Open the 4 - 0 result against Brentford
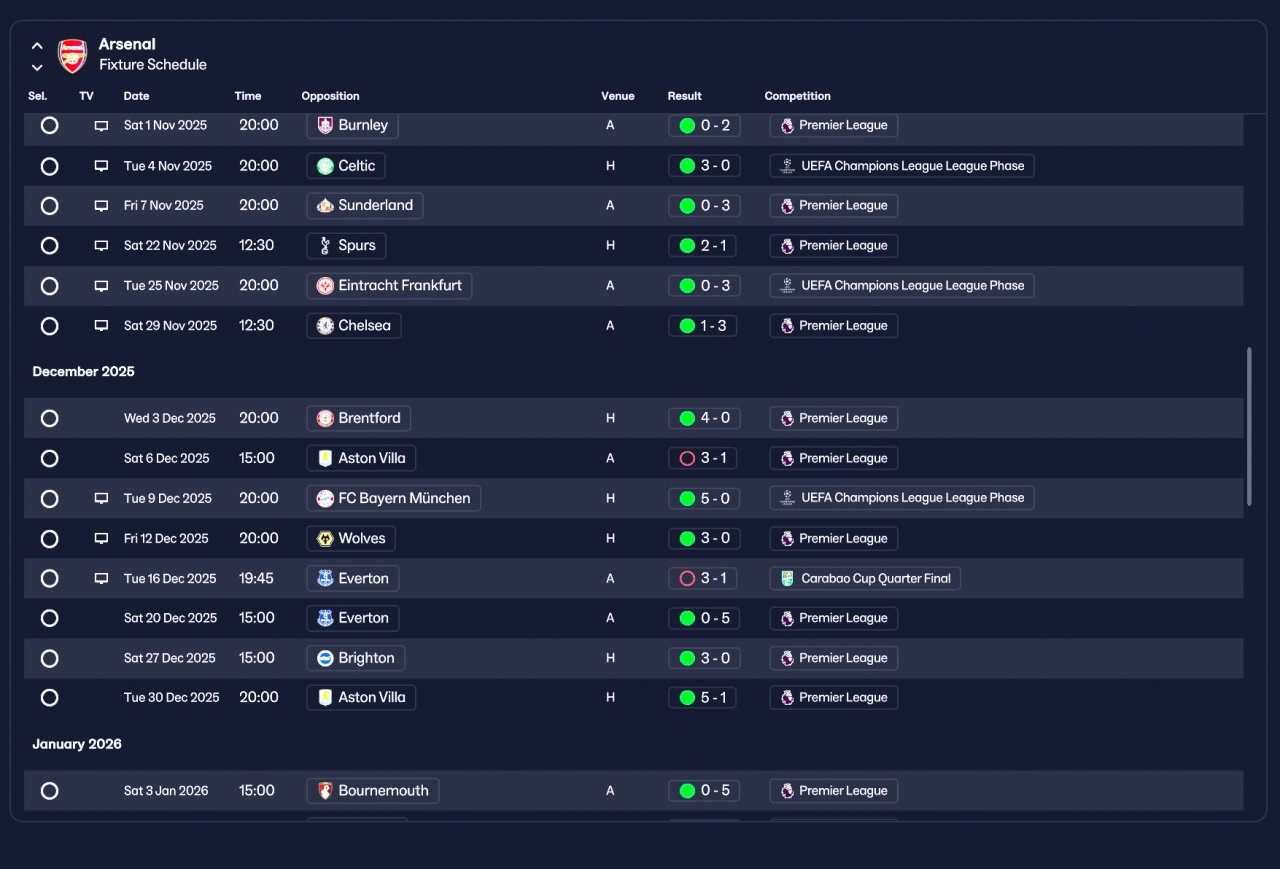 point(704,418)
